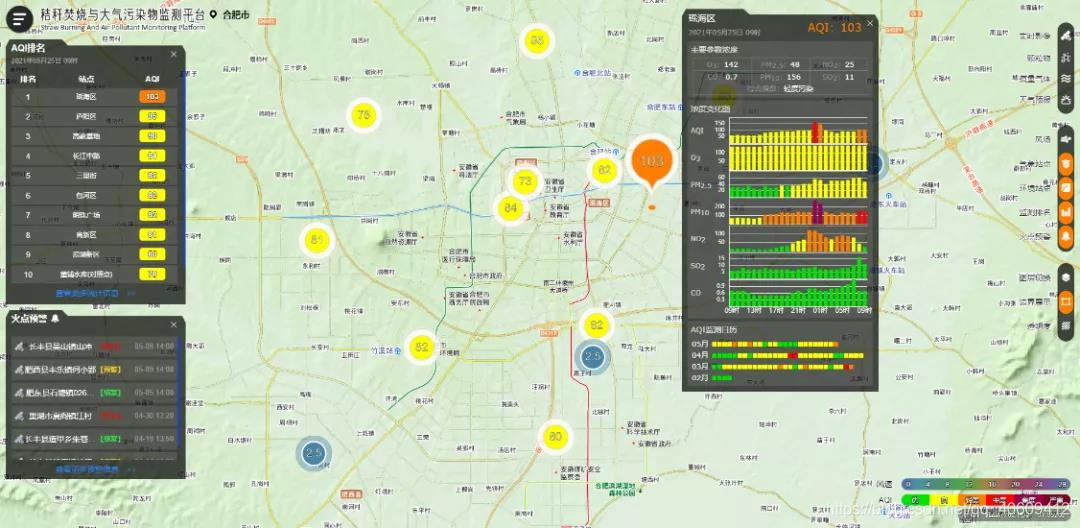The width and height of the screenshot is (1080, 528).
Task: Select rank 10 row in AQI ranking
Action: (x=94, y=274)
